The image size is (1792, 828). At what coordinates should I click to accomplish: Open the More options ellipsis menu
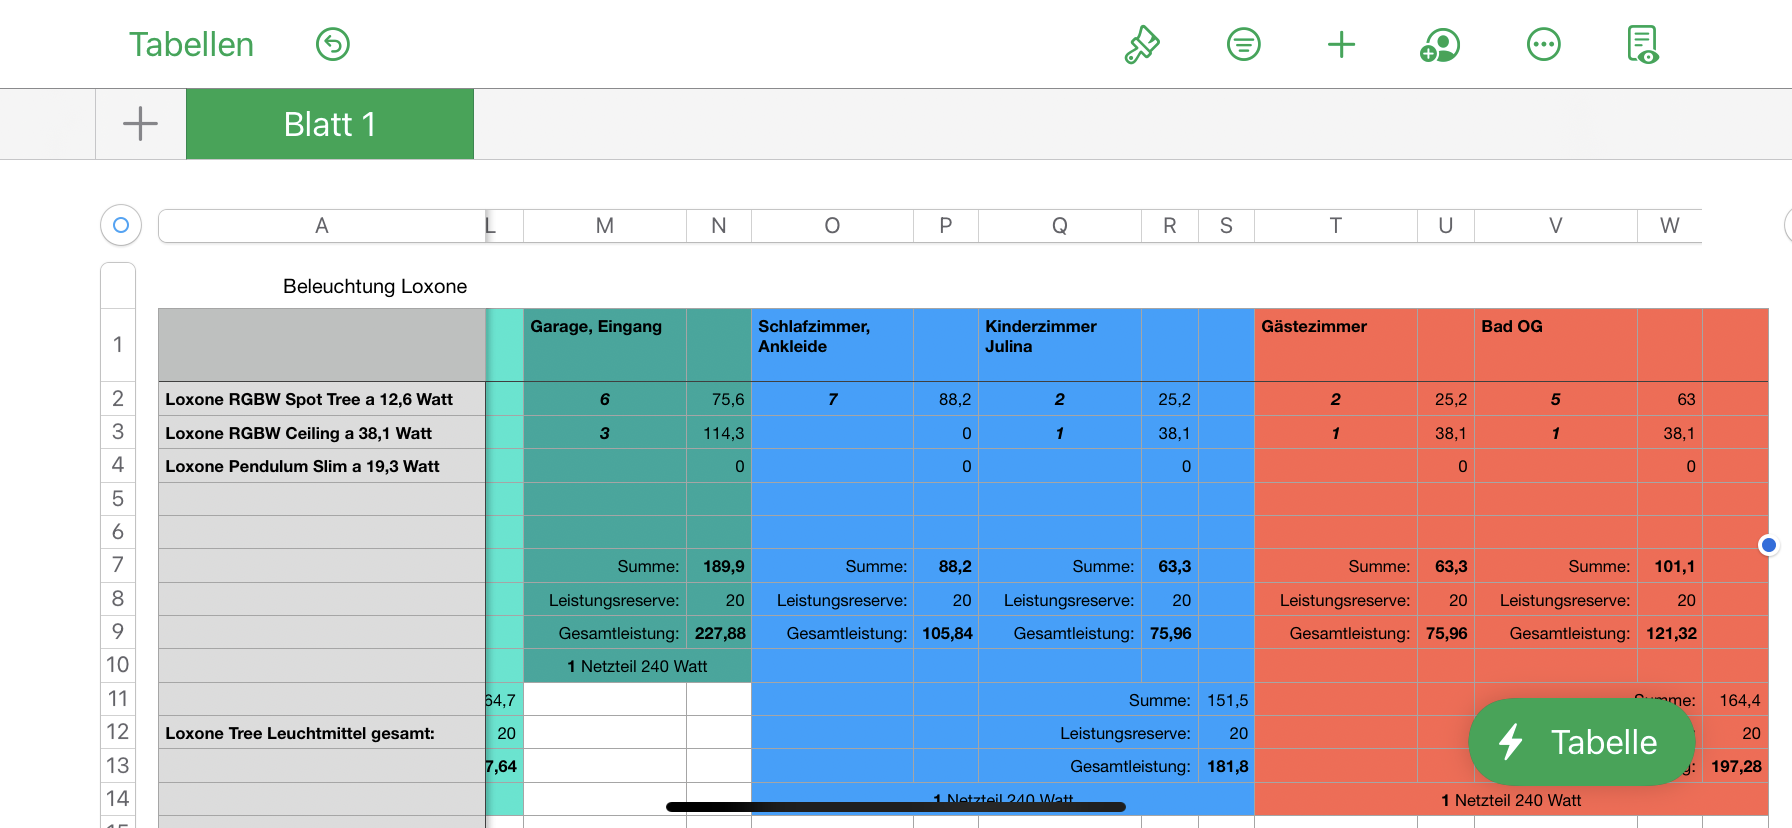1544,44
